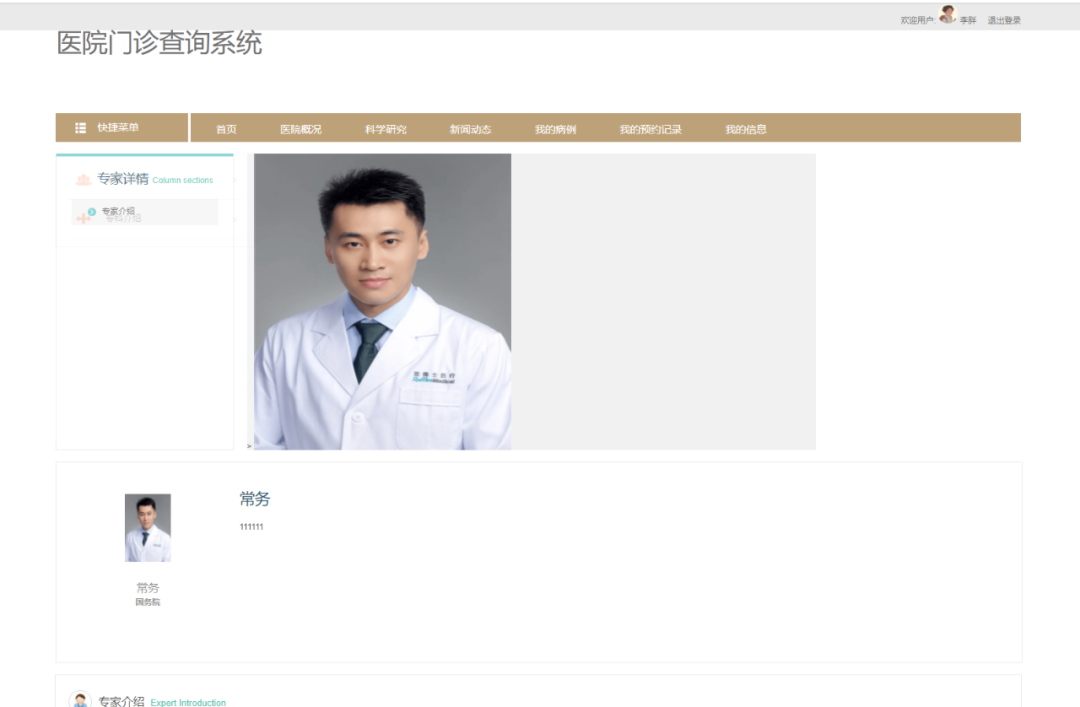Click the 111111 description text
Viewport: 1080px width, 707px height.
tap(251, 526)
